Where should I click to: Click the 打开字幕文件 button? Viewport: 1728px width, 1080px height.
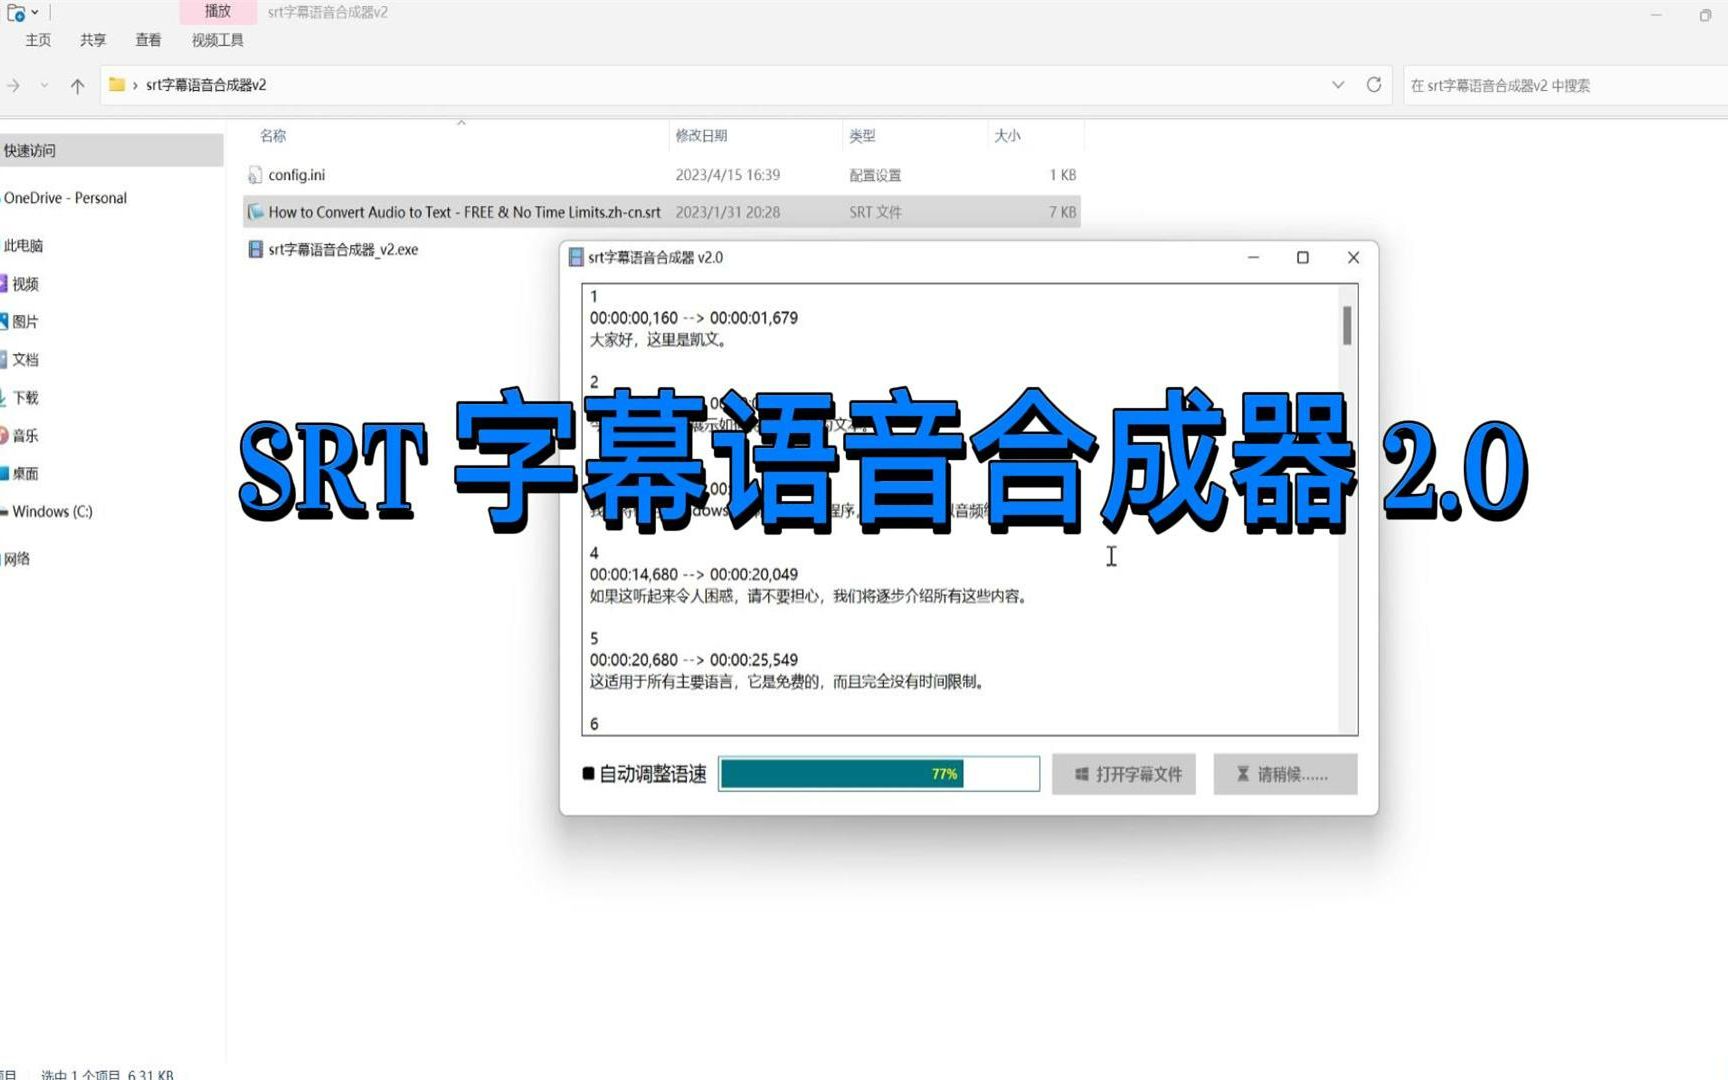1123,773
